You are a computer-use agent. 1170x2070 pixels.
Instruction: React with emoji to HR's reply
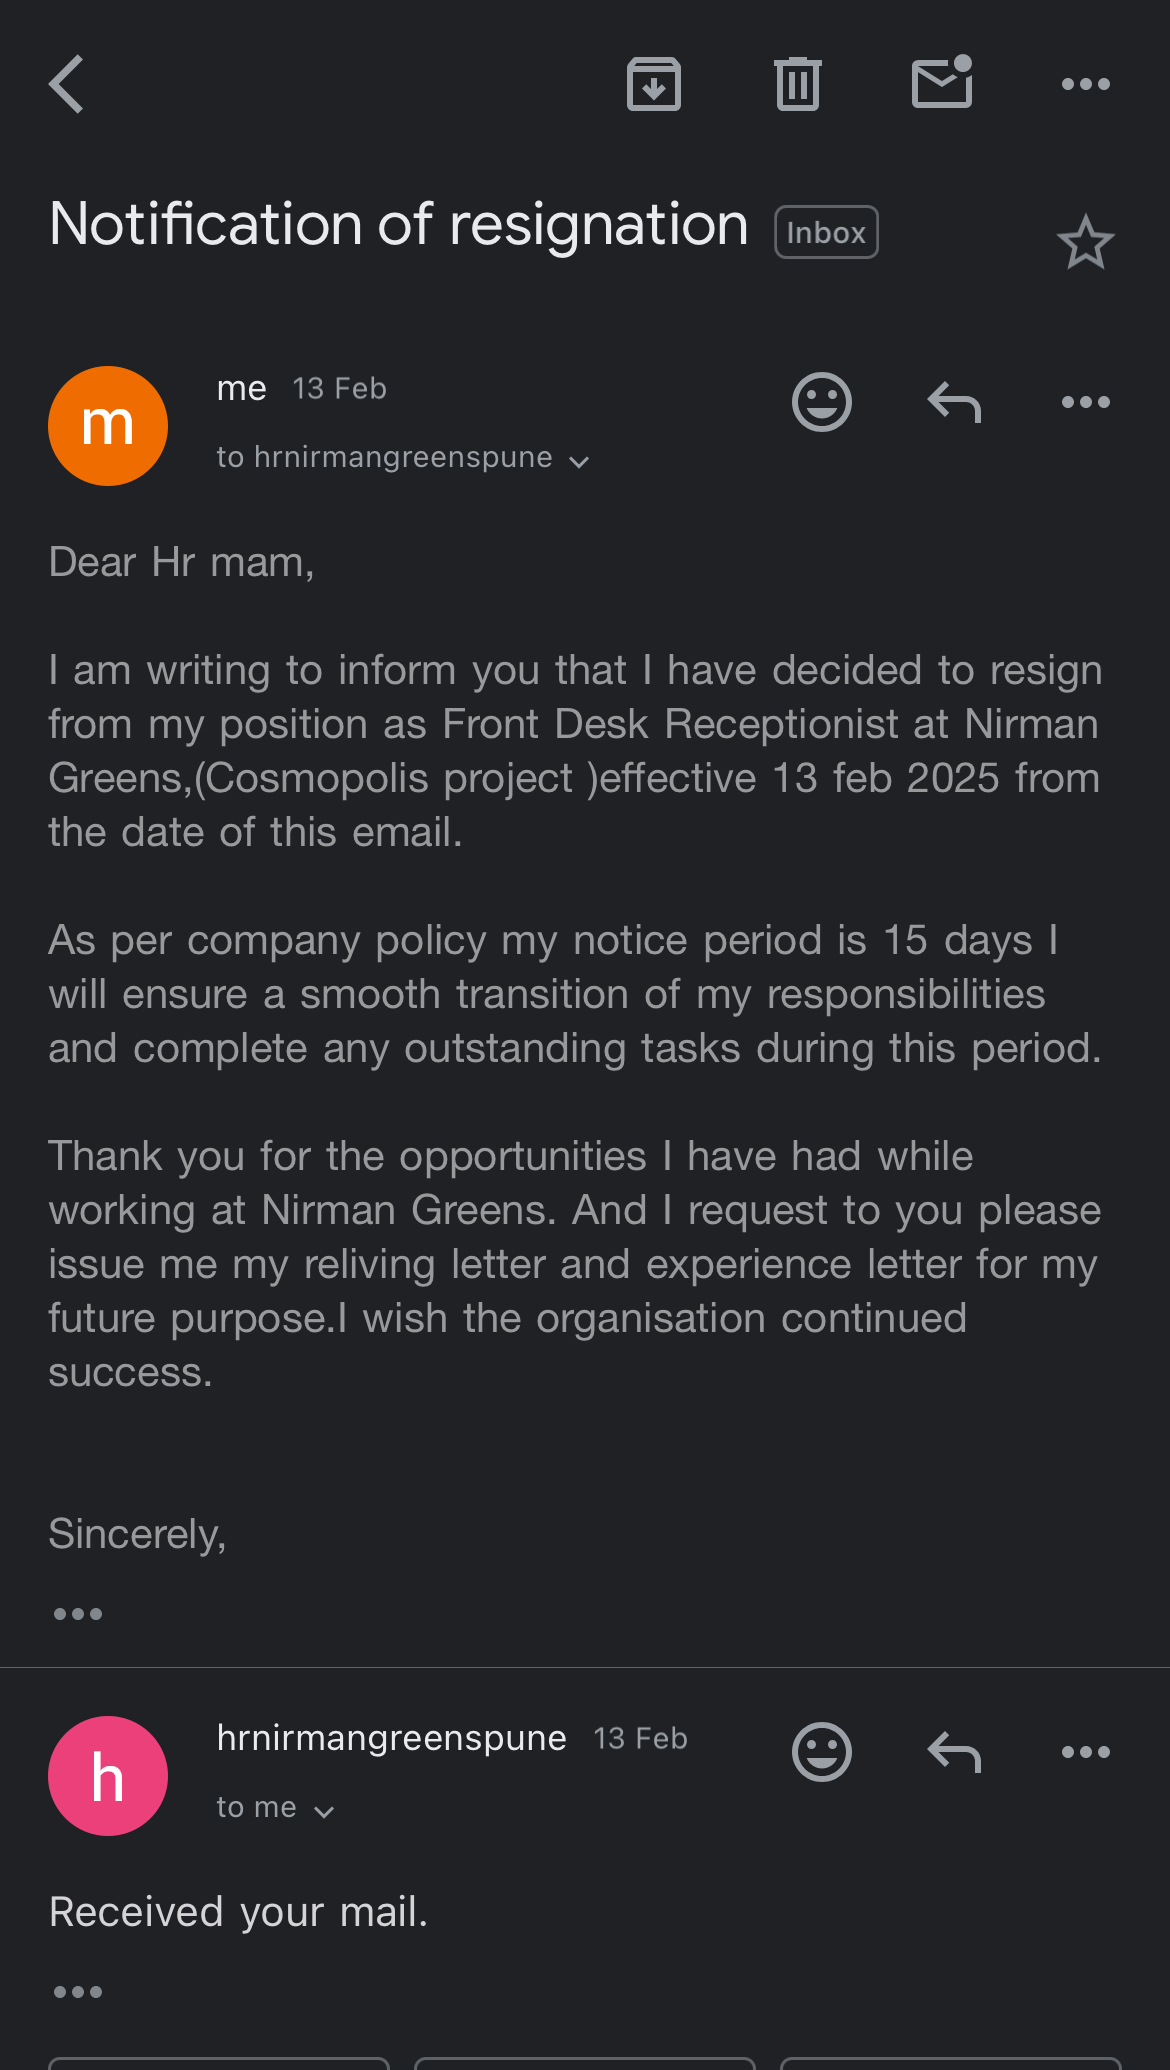821,1752
